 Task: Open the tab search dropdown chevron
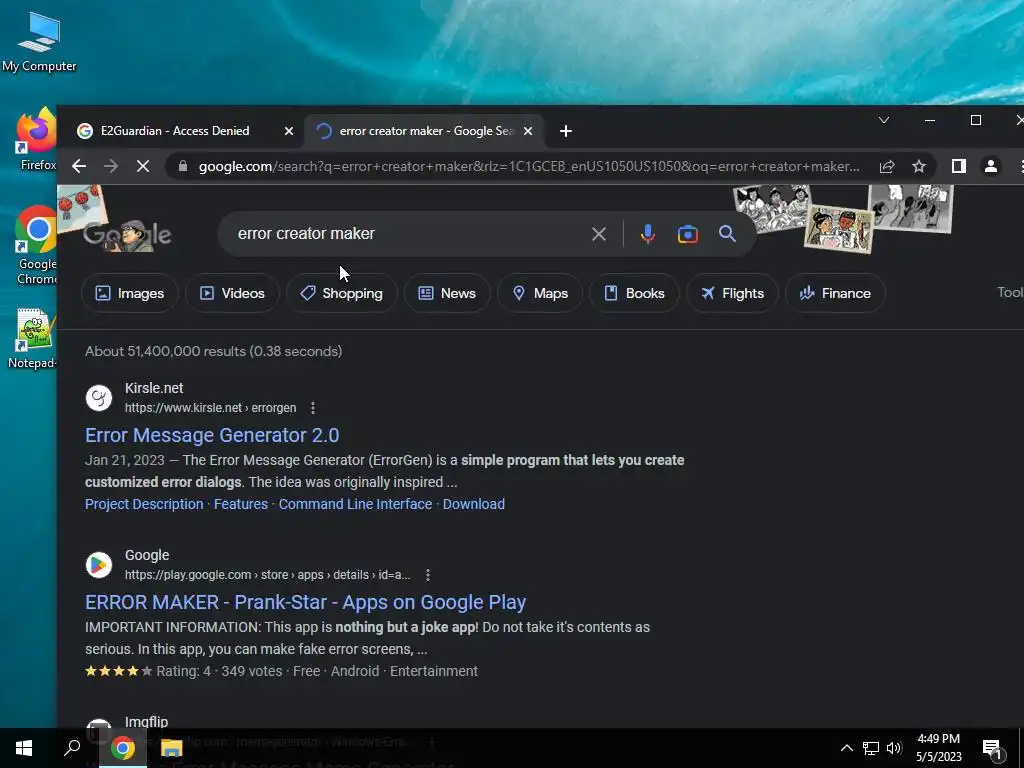884,120
